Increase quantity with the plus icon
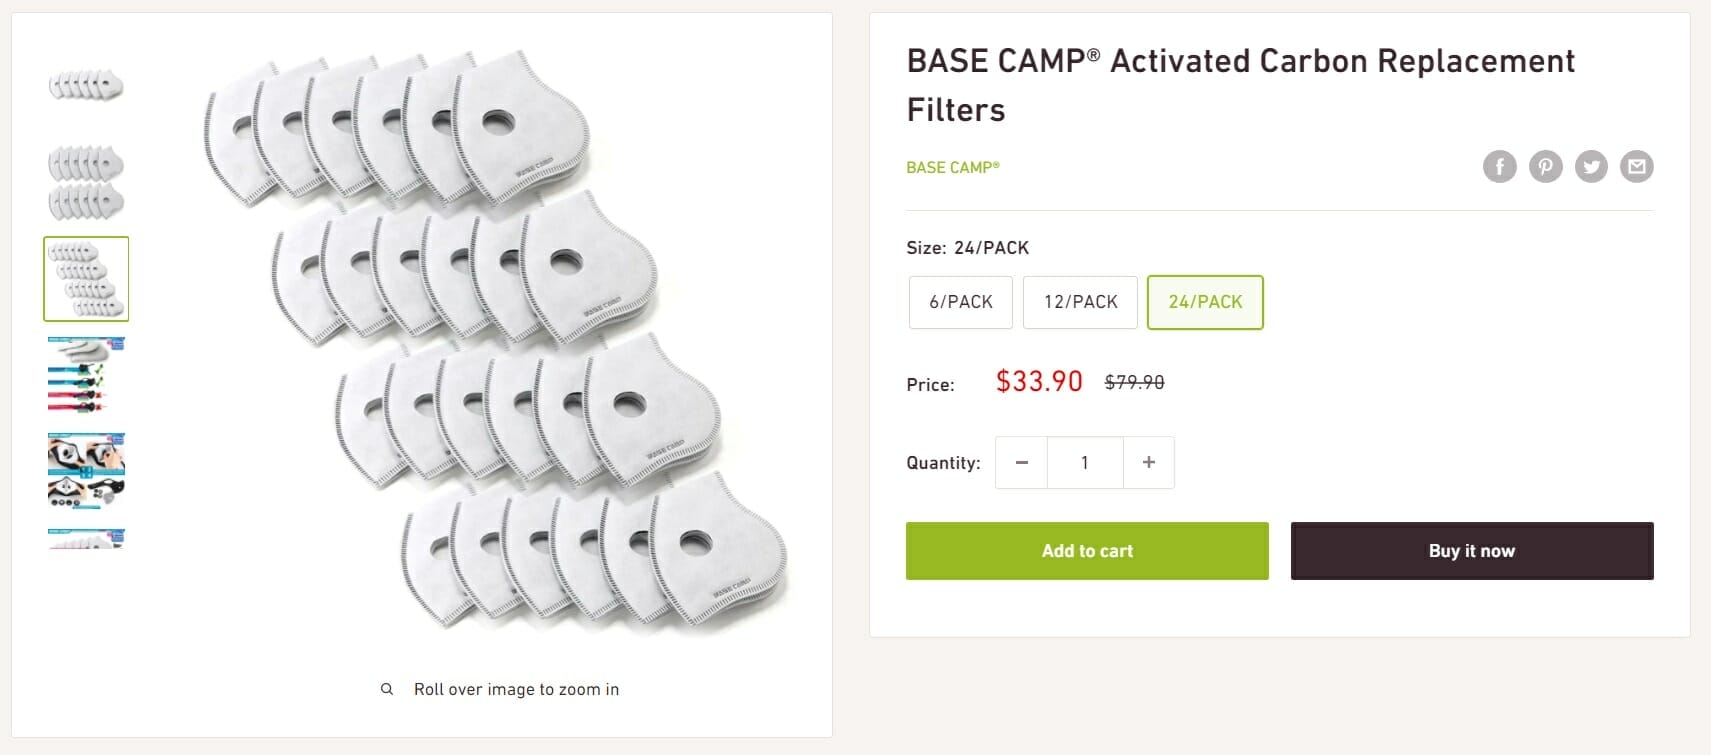1711x755 pixels. pos(1148,462)
